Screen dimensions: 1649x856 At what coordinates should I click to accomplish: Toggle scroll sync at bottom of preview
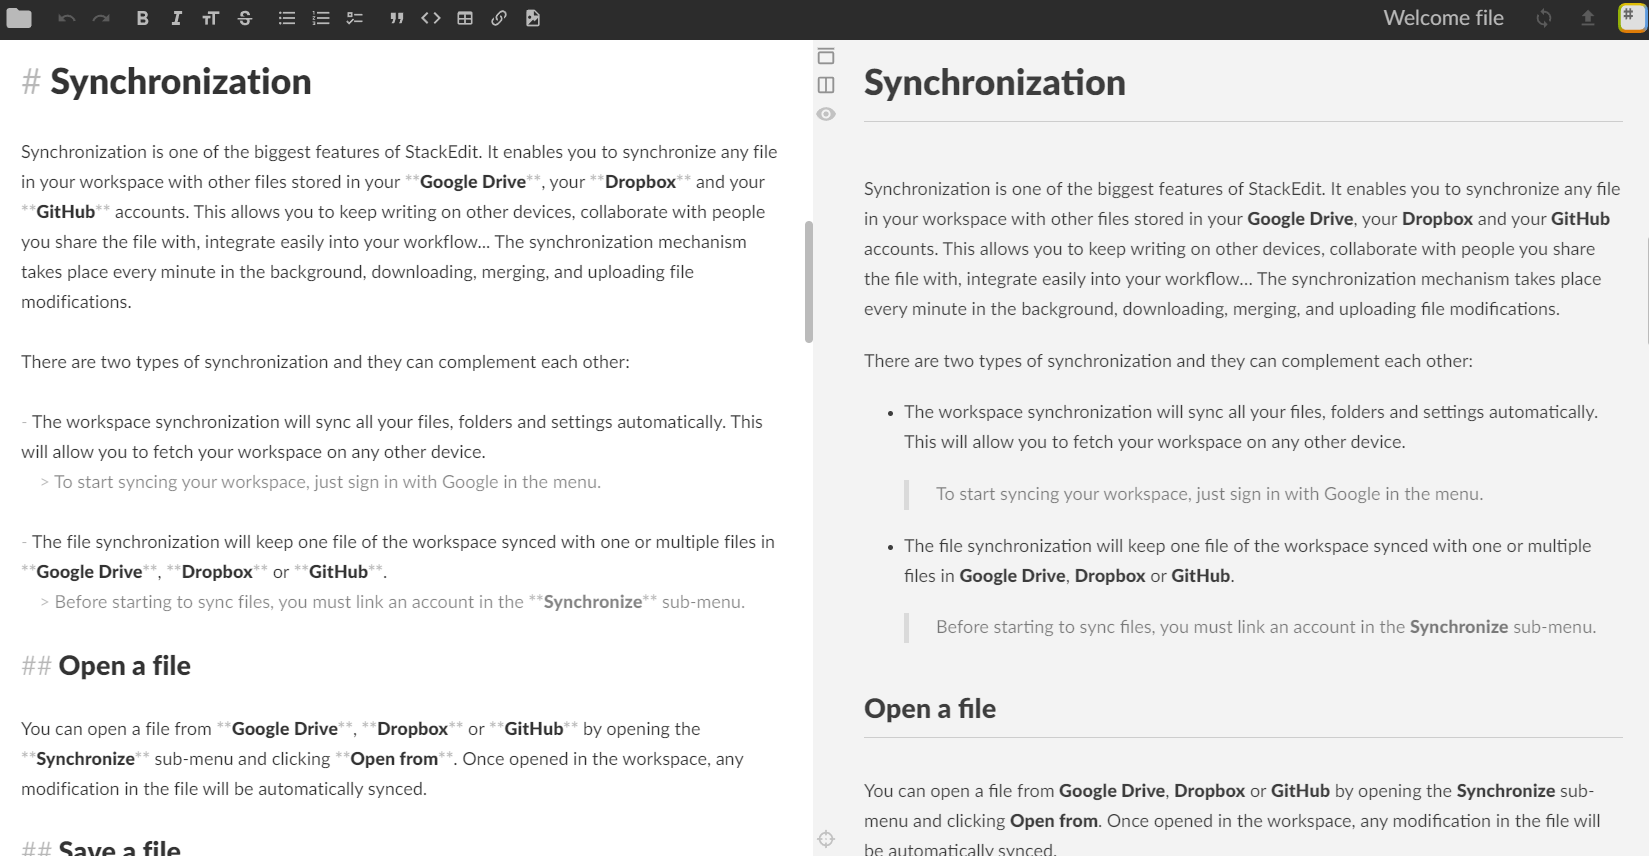(x=826, y=839)
